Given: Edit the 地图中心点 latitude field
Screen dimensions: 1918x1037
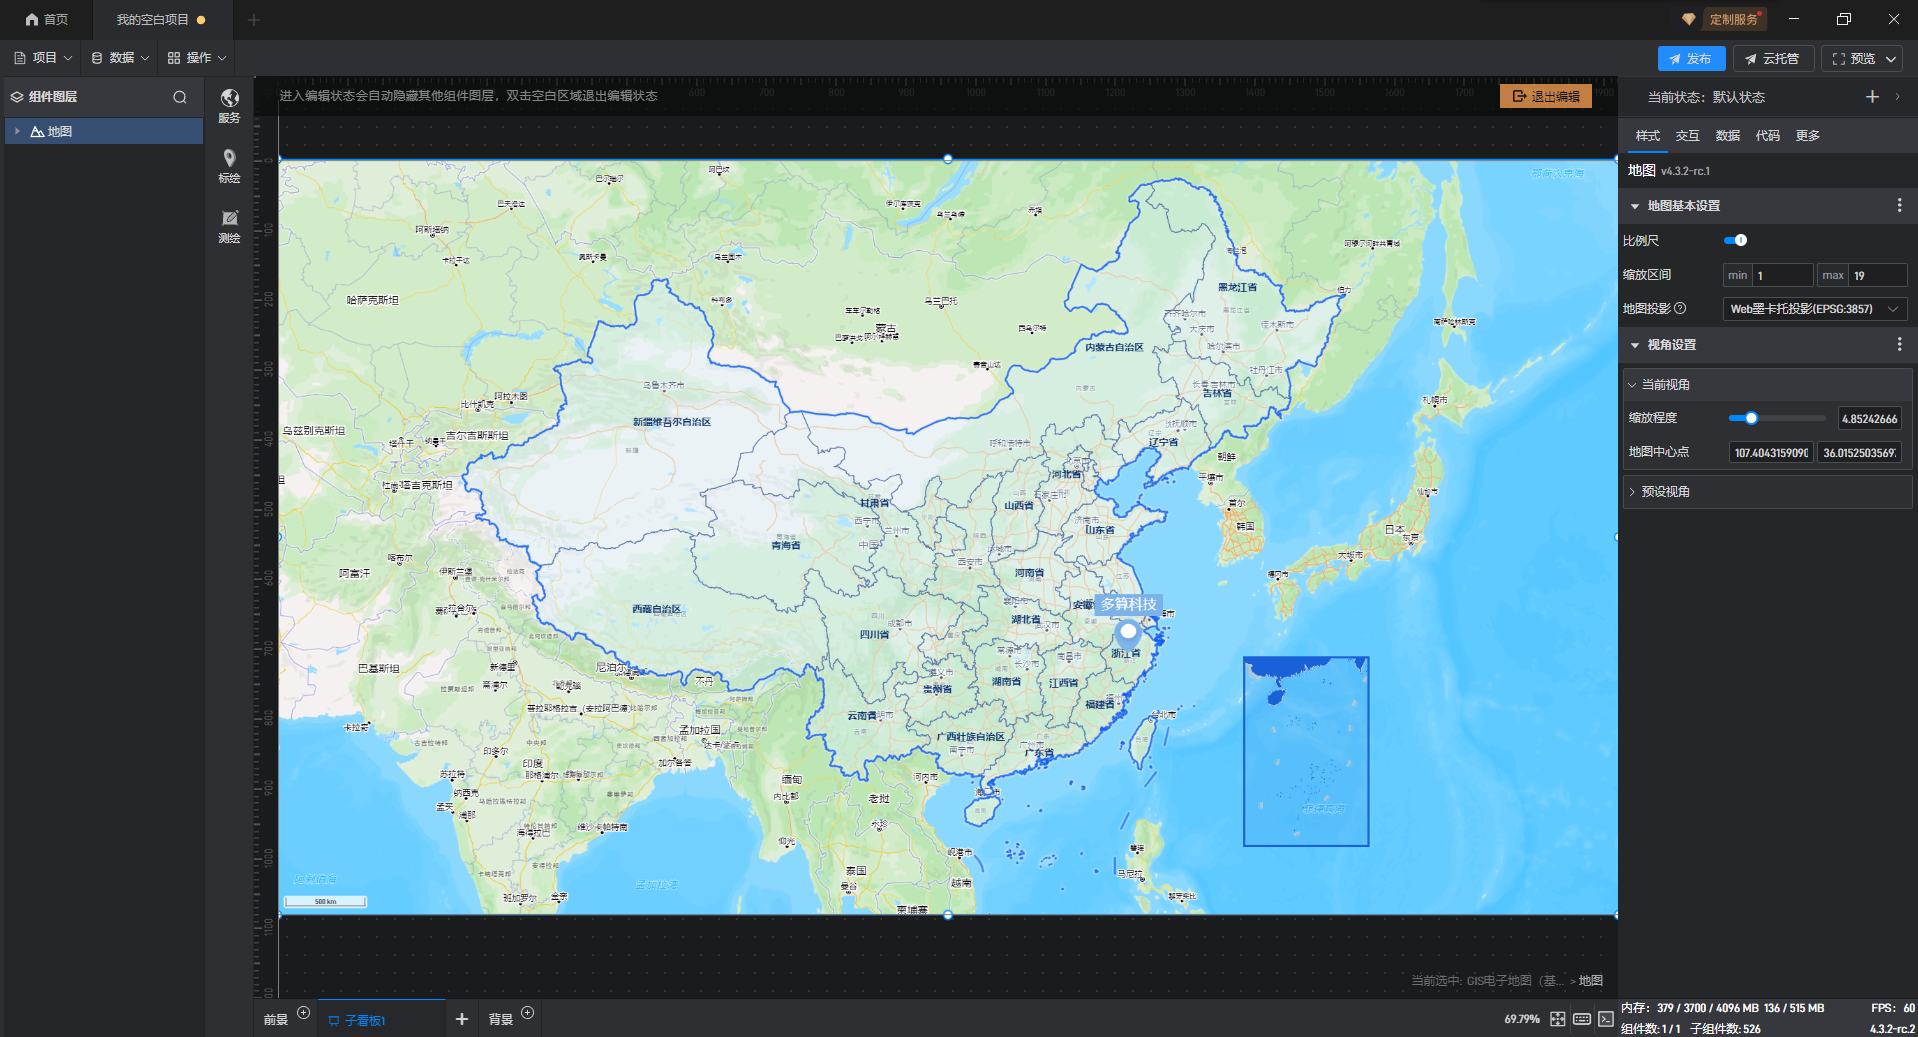Looking at the screenshot, I should [x=1859, y=453].
